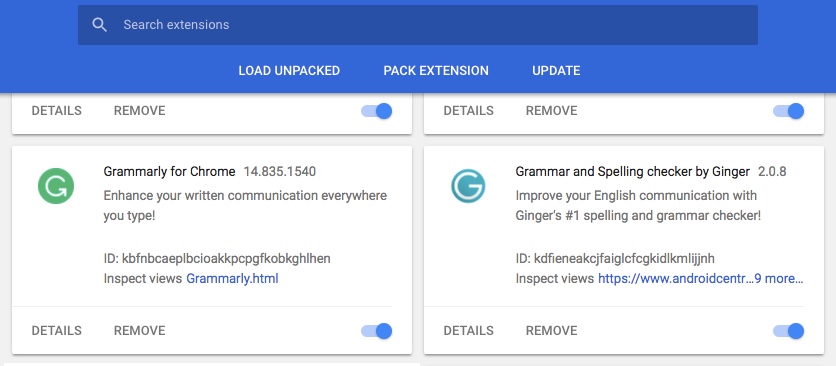Click the green Grammarly extension icon
The image size is (836, 366).
[x=56, y=186]
